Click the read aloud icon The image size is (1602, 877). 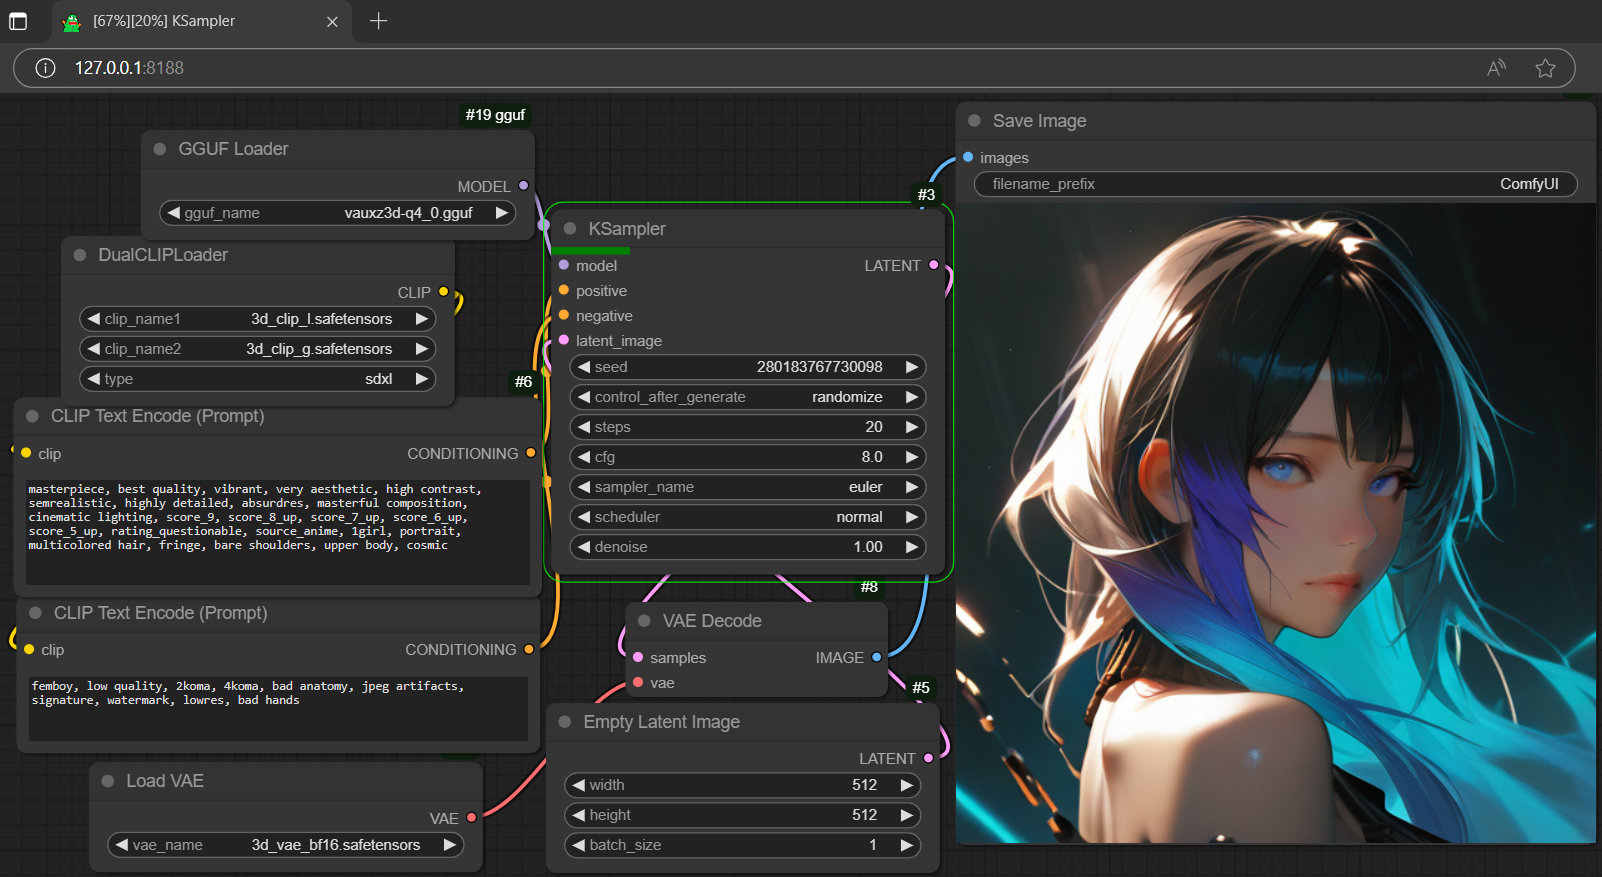pyautogui.click(x=1496, y=68)
